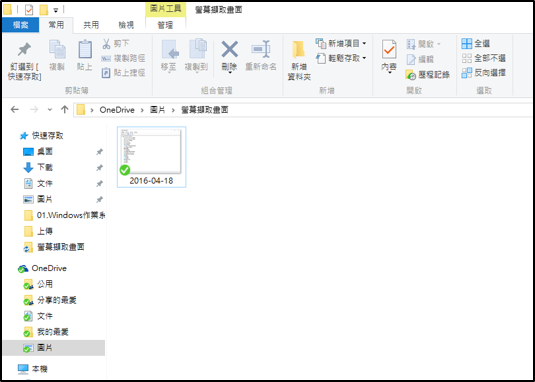Click the 貼上 paste clipboard icon

tap(85, 49)
